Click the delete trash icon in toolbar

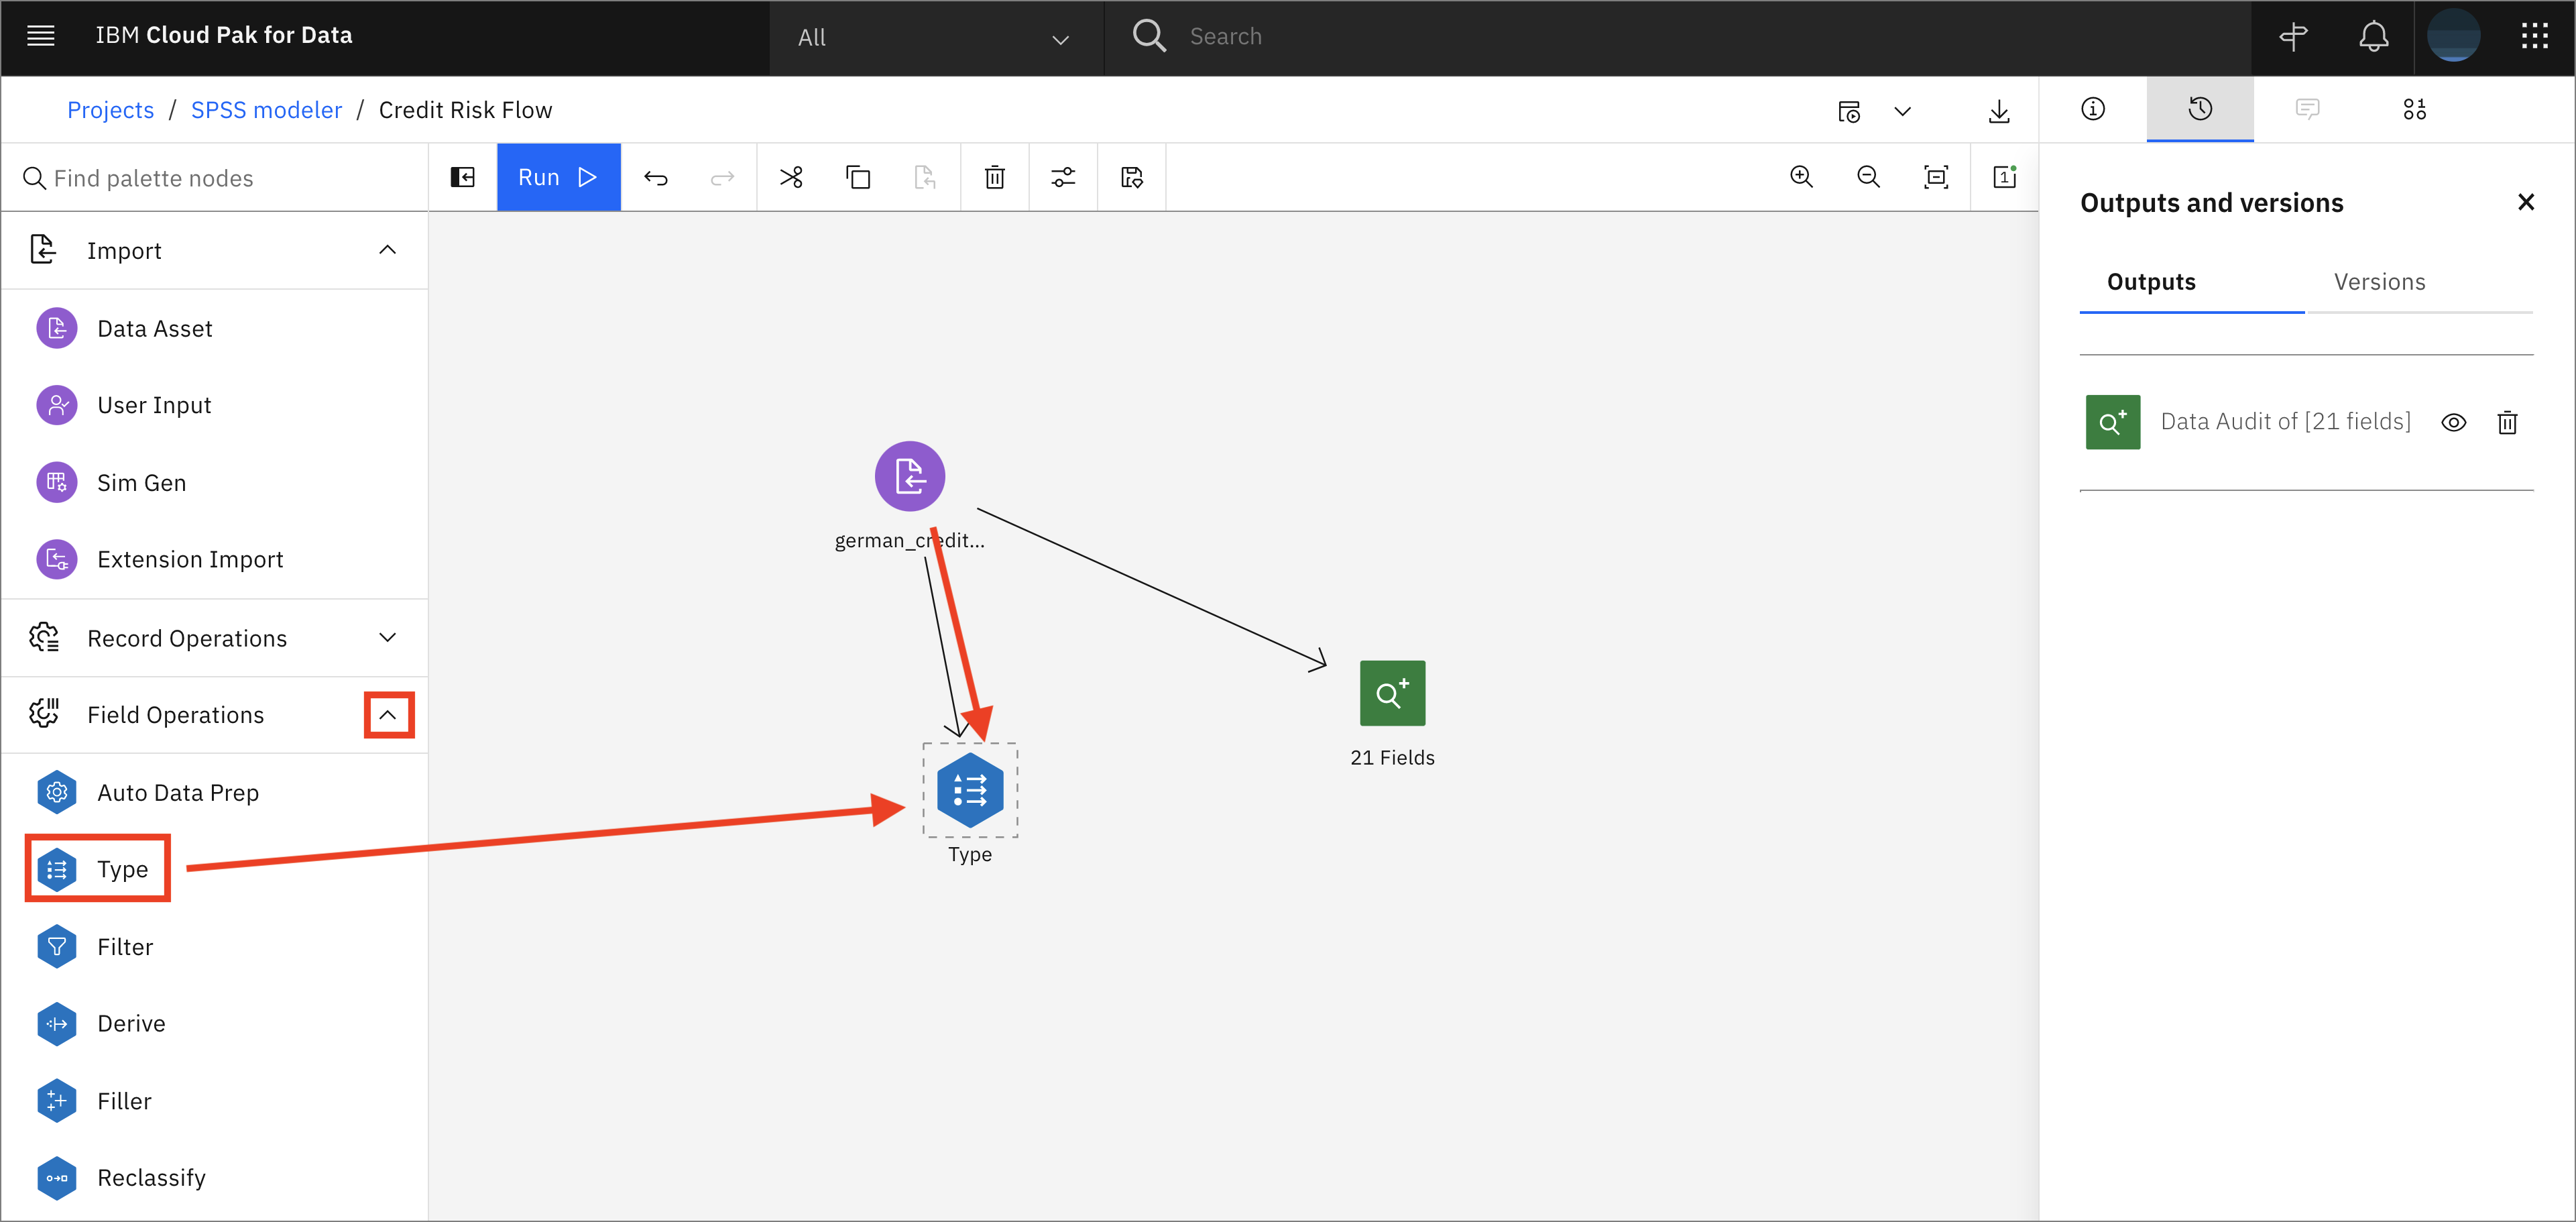tap(994, 177)
